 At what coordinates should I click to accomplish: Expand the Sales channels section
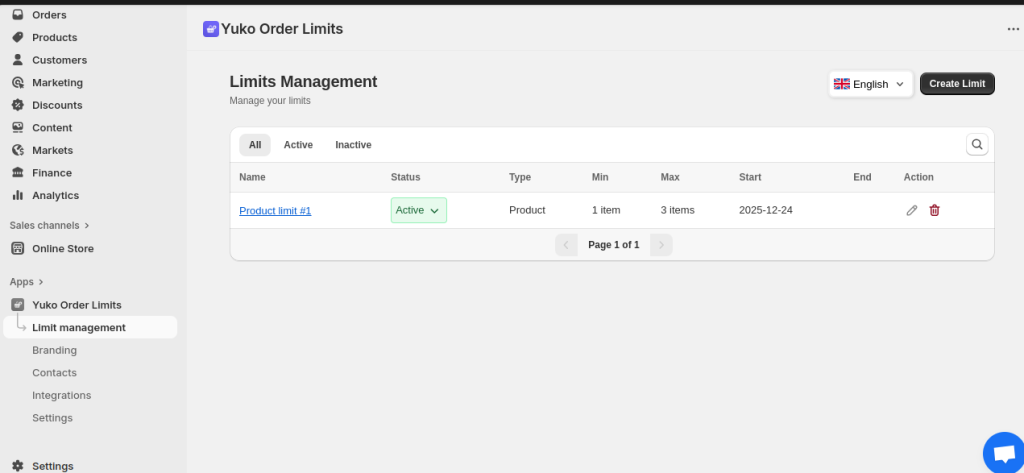point(50,225)
